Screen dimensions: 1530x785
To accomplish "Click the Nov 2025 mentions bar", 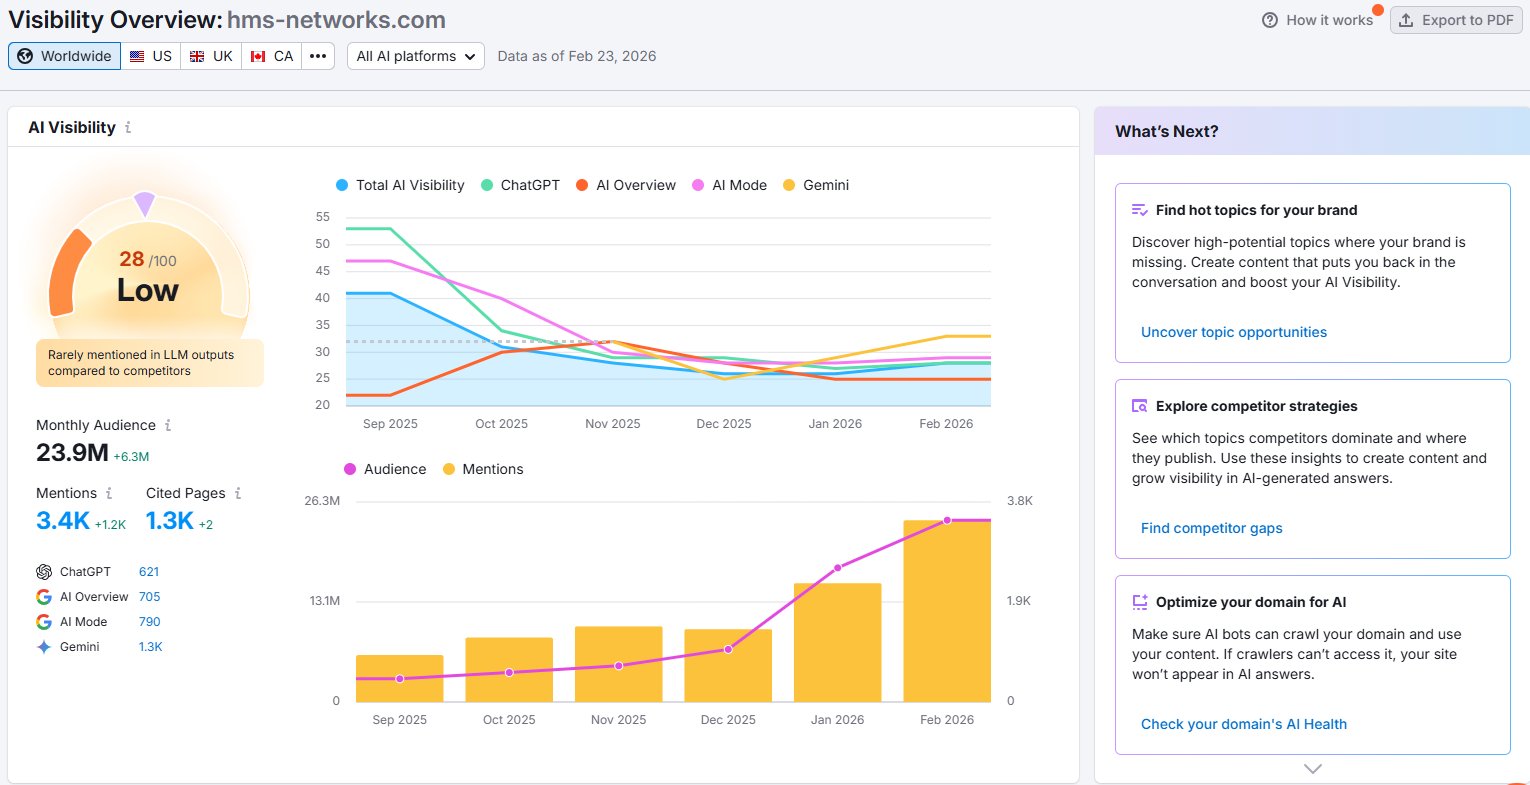I will [618, 664].
